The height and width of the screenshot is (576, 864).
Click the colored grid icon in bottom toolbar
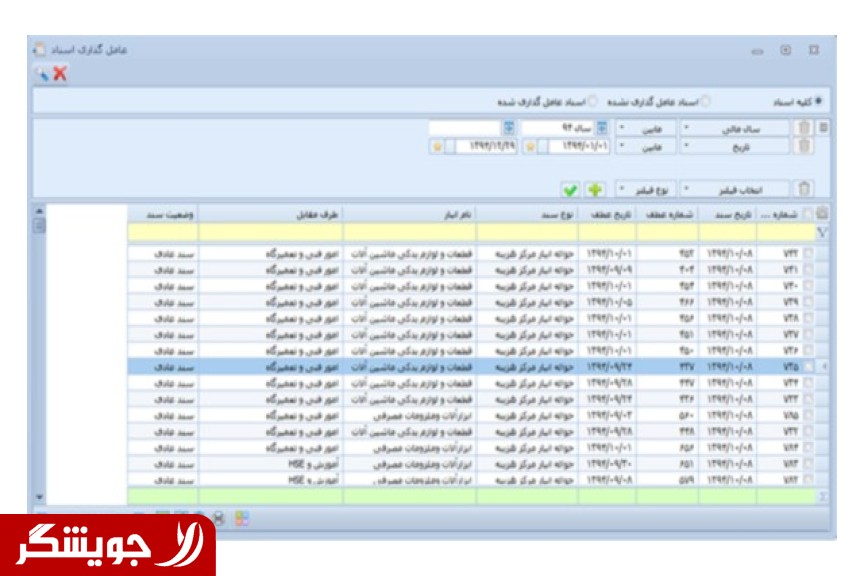click(x=241, y=518)
